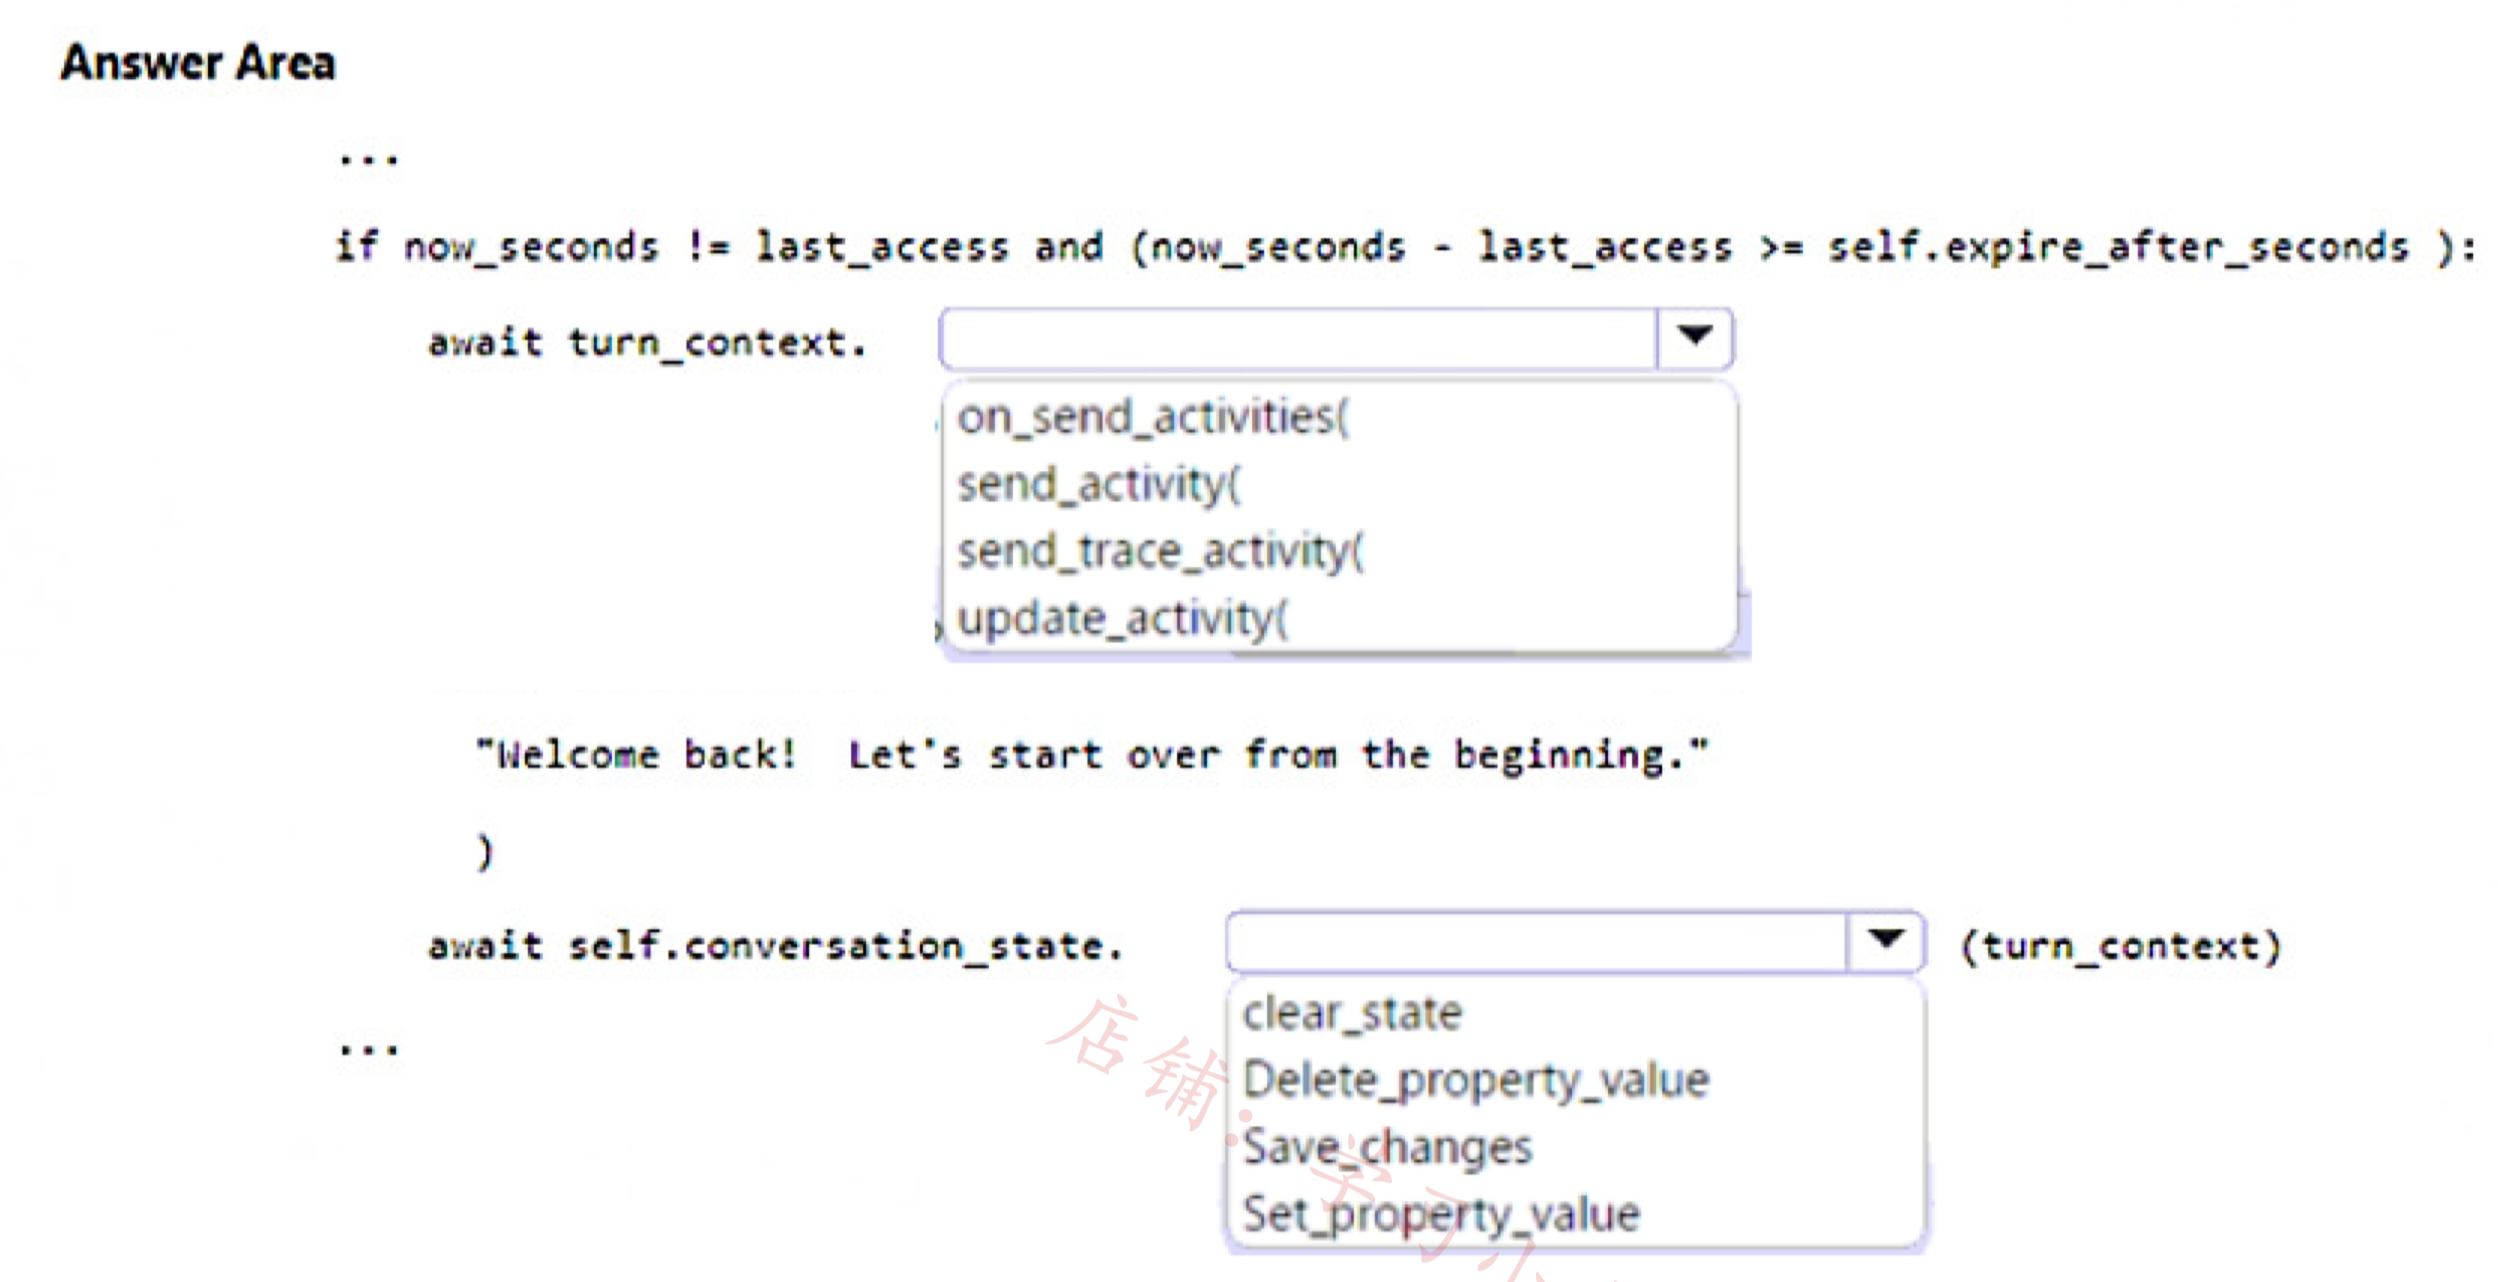Click the if now_seconds code line

(1406, 247)
